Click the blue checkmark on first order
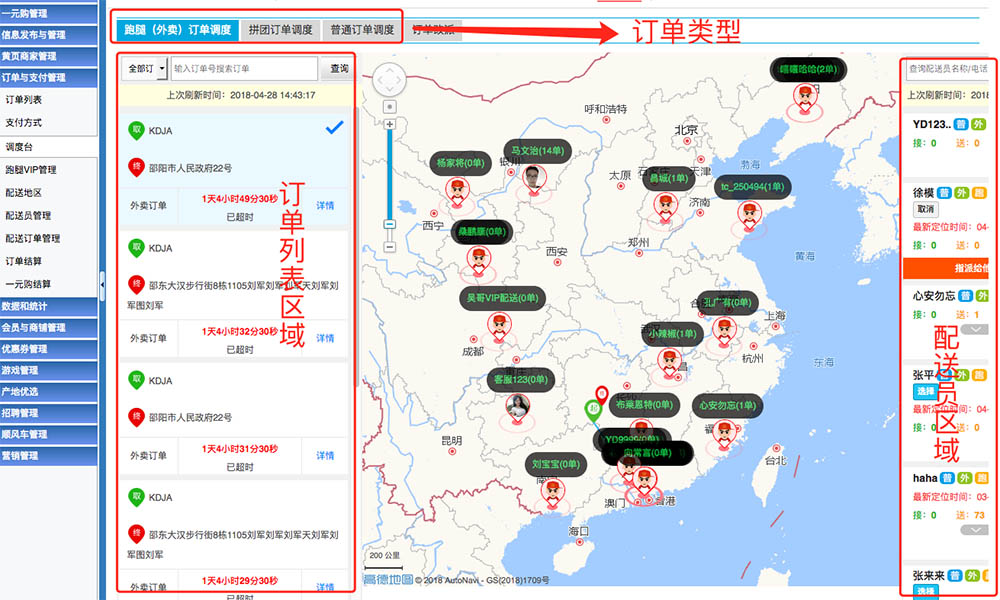1000x600 pixels. pyautogui.click(x=335, y=128)
